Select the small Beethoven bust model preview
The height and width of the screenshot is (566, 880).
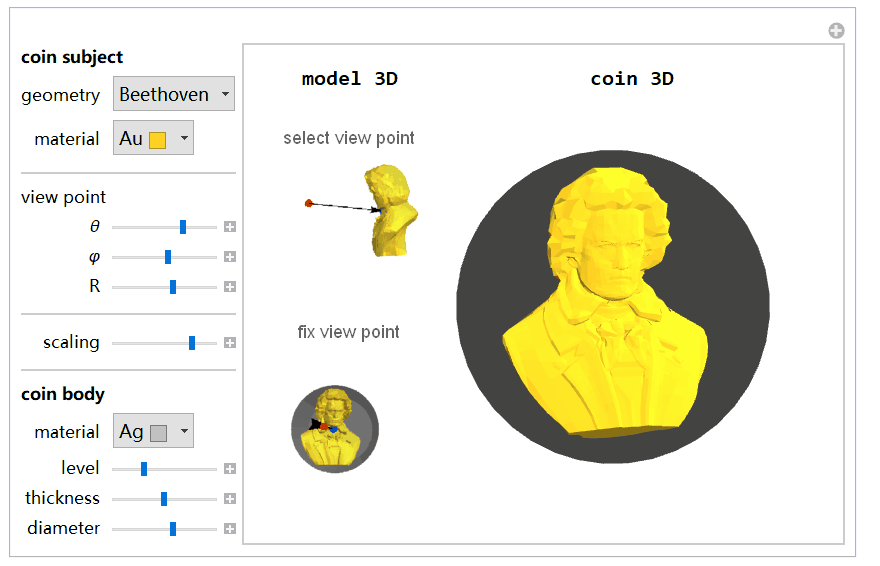click(391, 210)
